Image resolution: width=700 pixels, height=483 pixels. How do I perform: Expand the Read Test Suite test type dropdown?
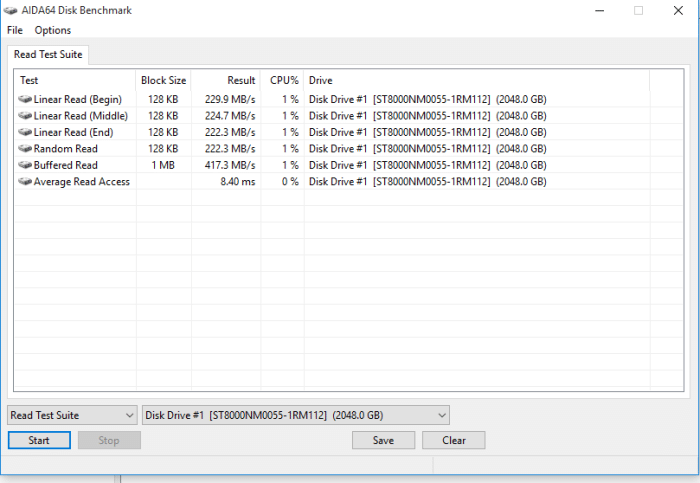click(72, 415)
